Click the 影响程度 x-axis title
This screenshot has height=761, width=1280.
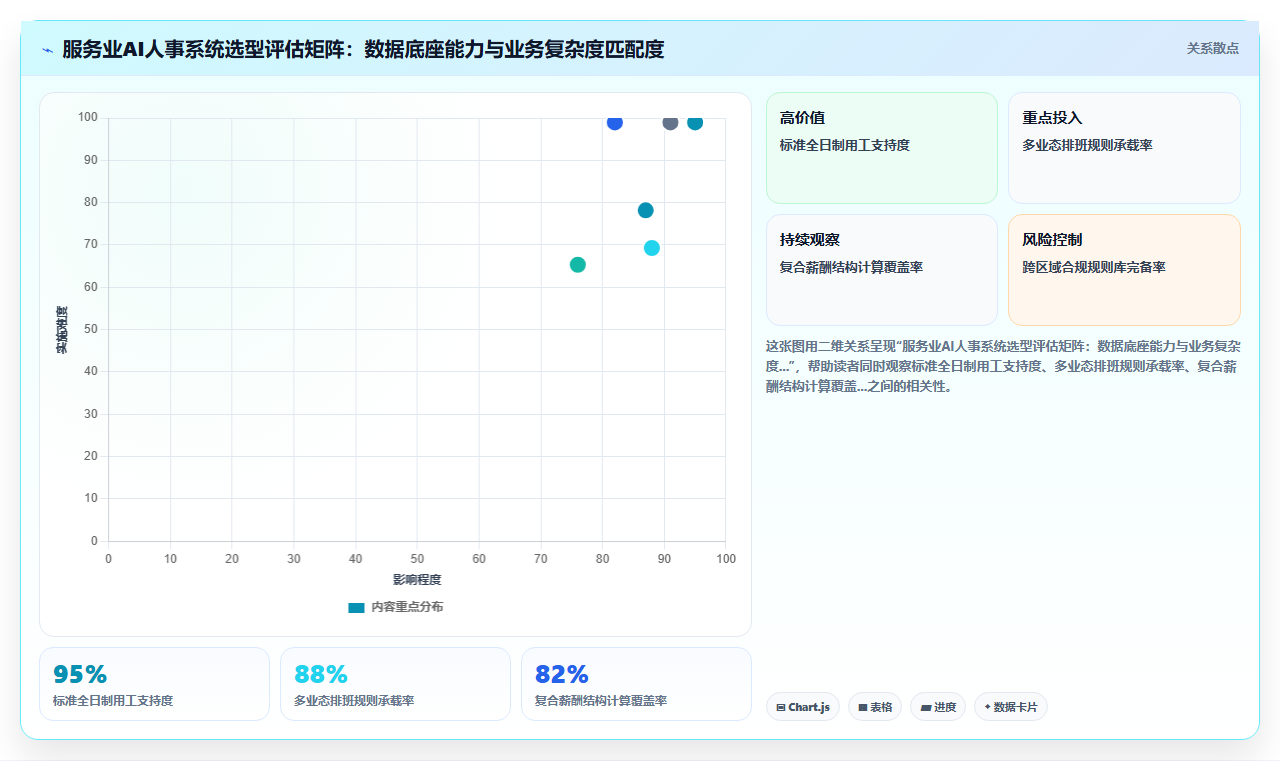pos(417,580)
